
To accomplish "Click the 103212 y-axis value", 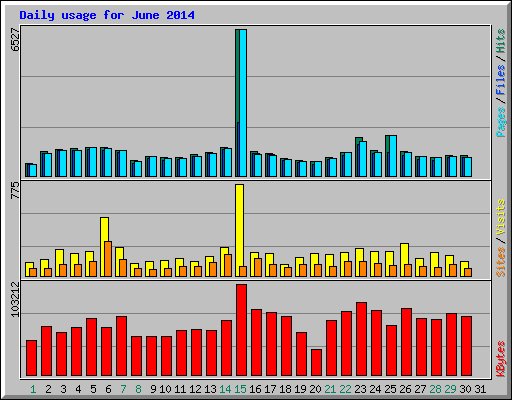I will (15, 299).
